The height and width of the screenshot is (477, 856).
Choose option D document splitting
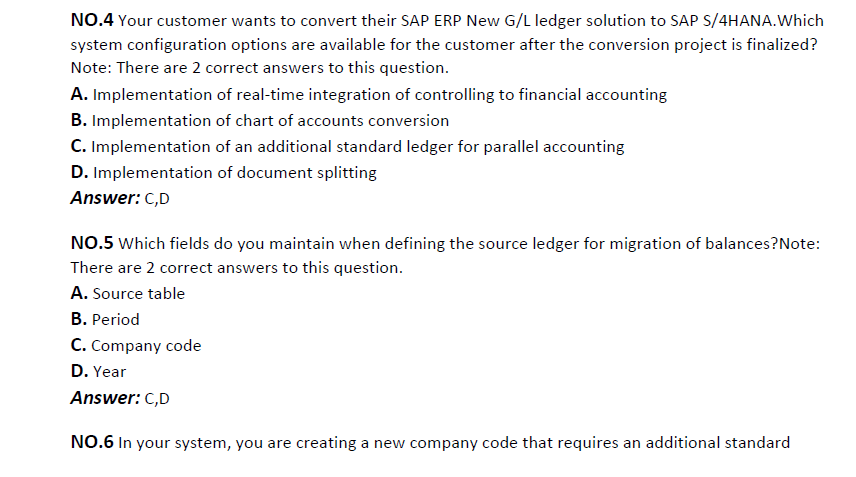[223, 172]
